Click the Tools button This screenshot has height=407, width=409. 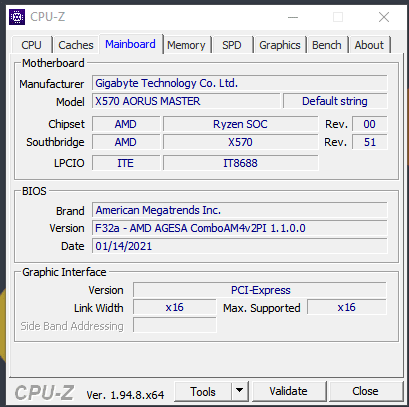tap(203, 392)
